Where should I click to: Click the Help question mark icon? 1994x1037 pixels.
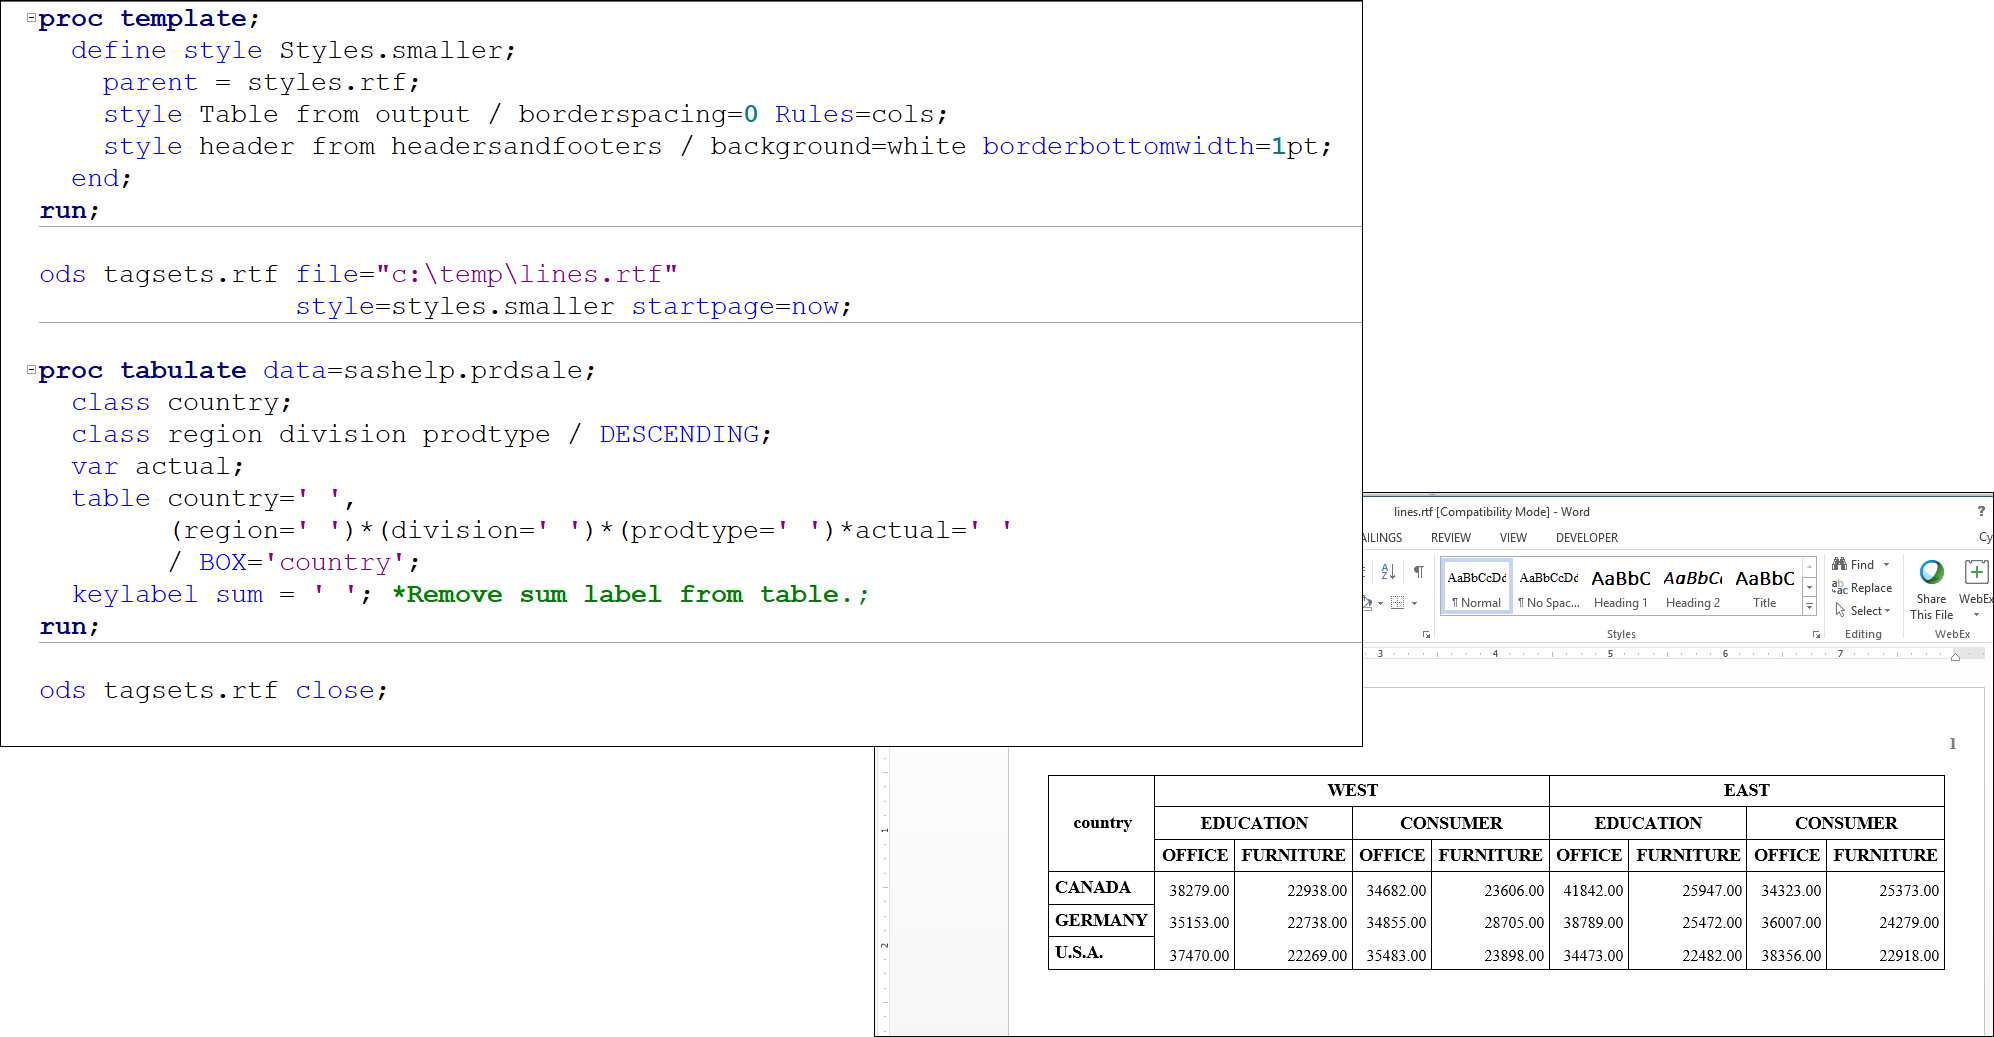click(x=1982, y=511)
